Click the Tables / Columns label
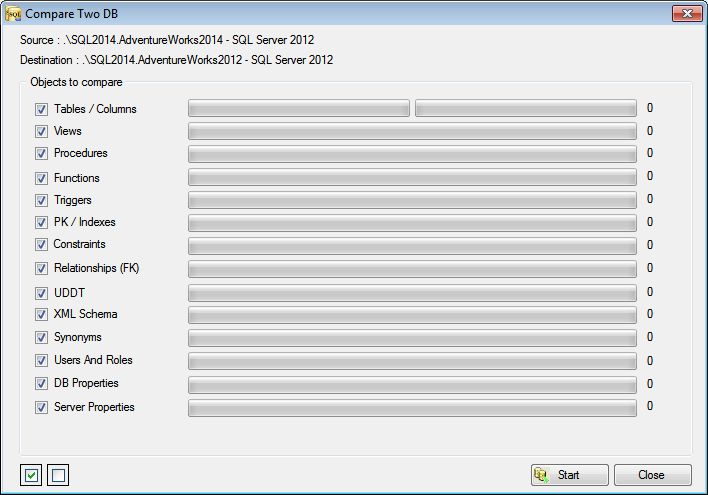 click(95, 109)
